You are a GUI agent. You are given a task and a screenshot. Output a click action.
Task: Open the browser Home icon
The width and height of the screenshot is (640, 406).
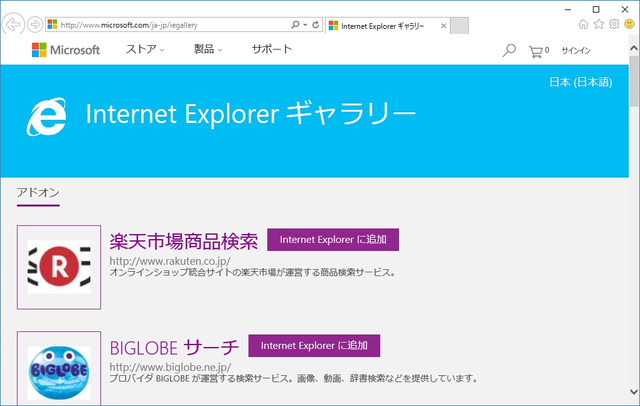583,24
